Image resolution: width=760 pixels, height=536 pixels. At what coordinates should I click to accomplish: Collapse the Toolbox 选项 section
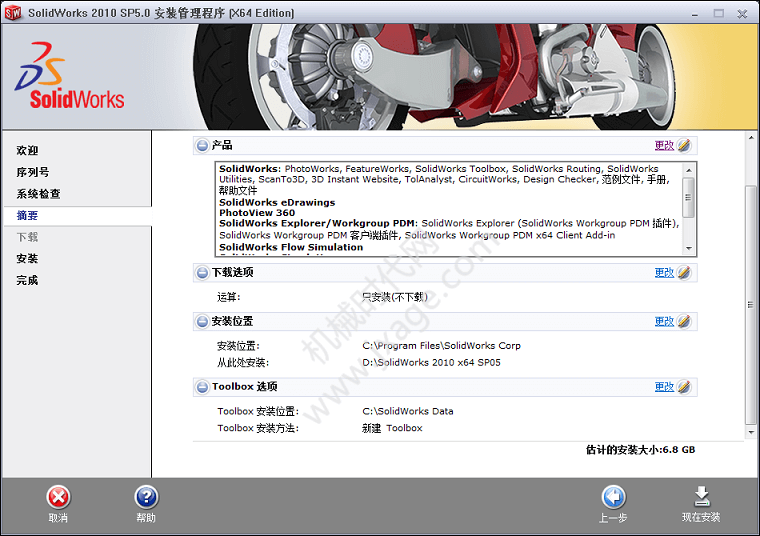click(202, 387)
